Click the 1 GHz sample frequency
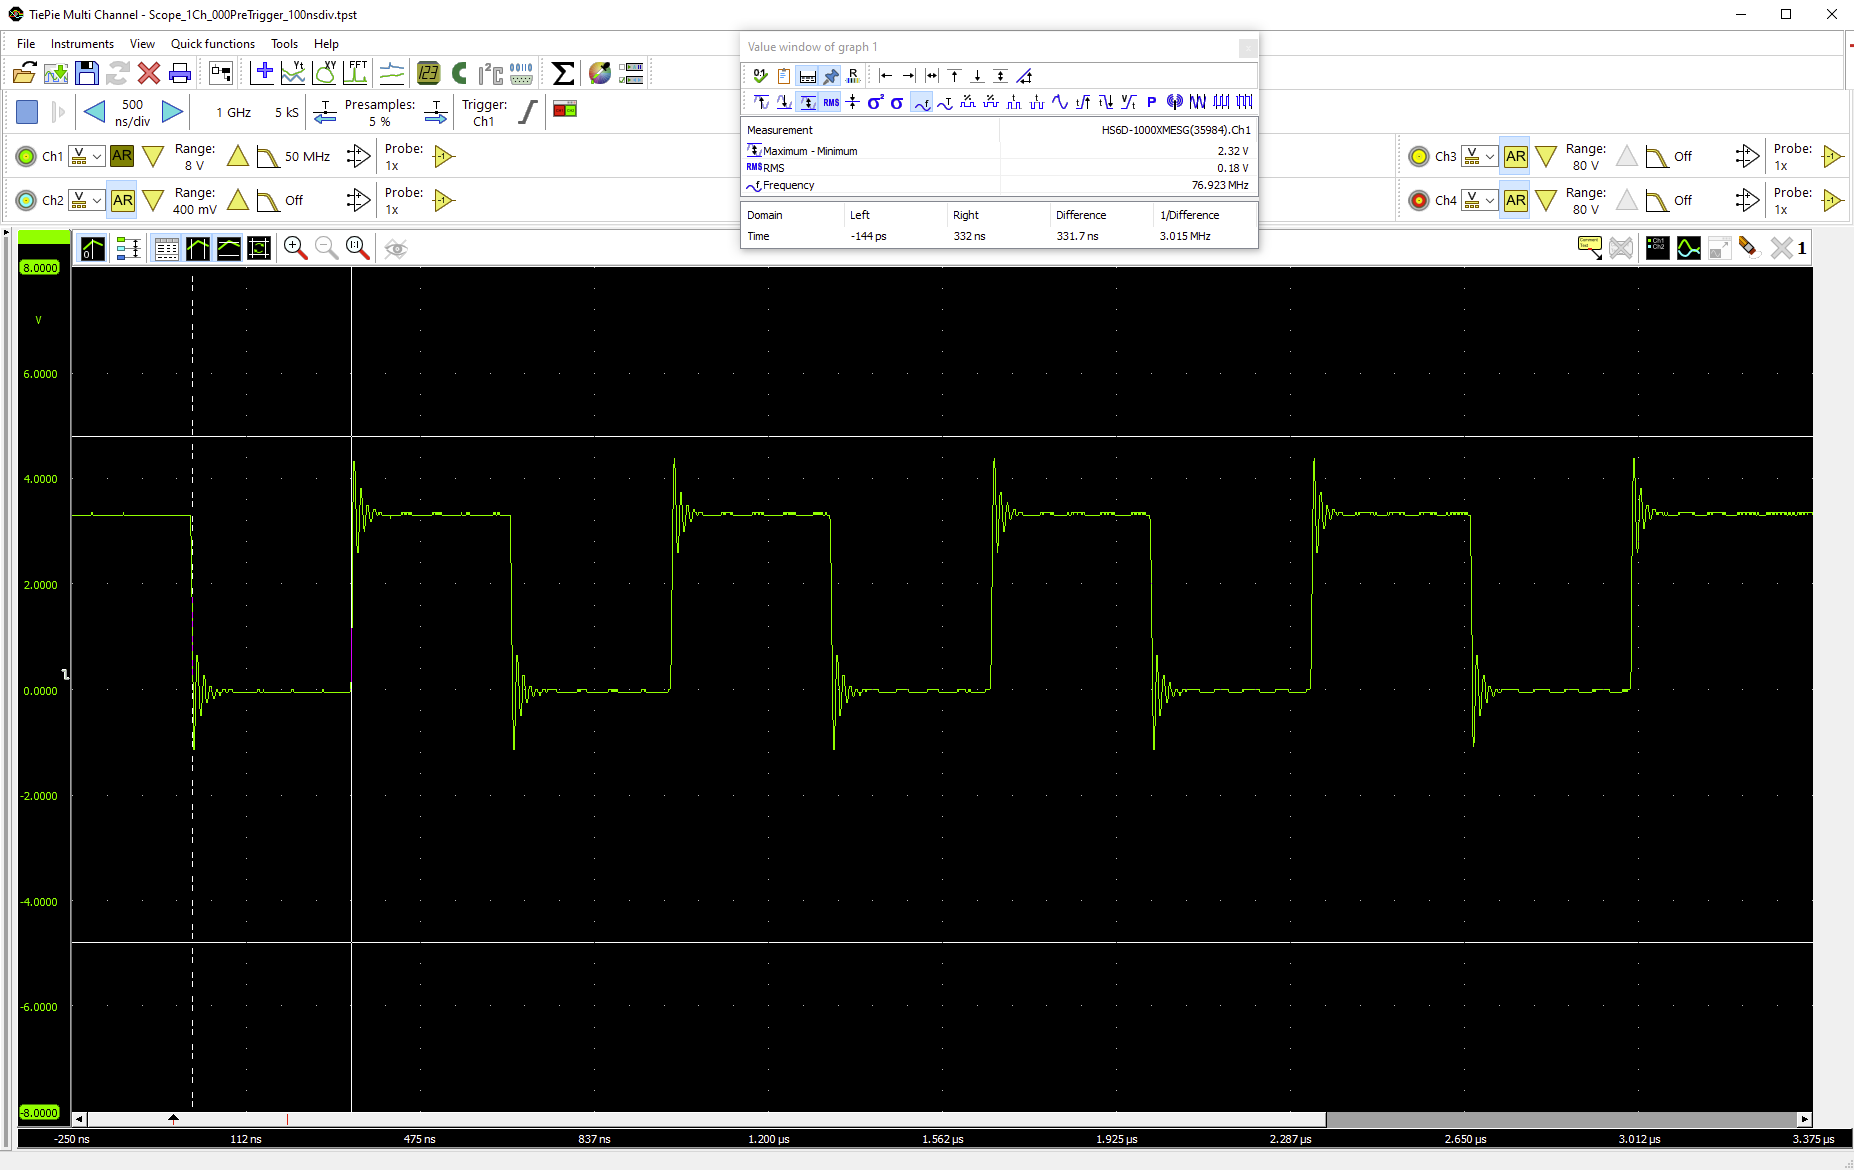 pos(234,112)
